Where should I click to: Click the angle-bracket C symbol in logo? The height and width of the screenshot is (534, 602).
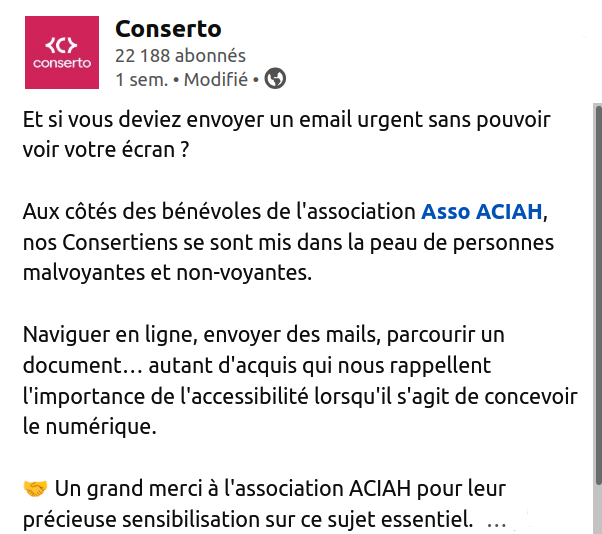click(61, 45)
